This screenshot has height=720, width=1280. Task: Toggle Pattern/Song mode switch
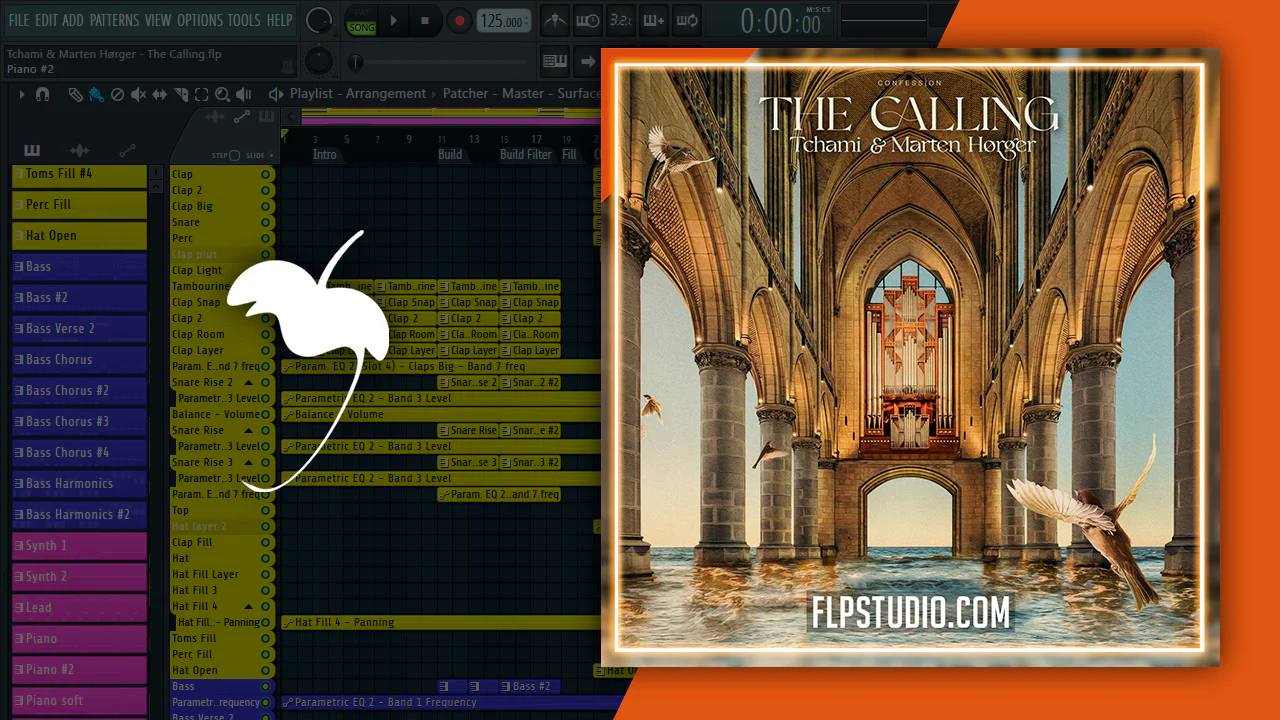click(361, 21)
